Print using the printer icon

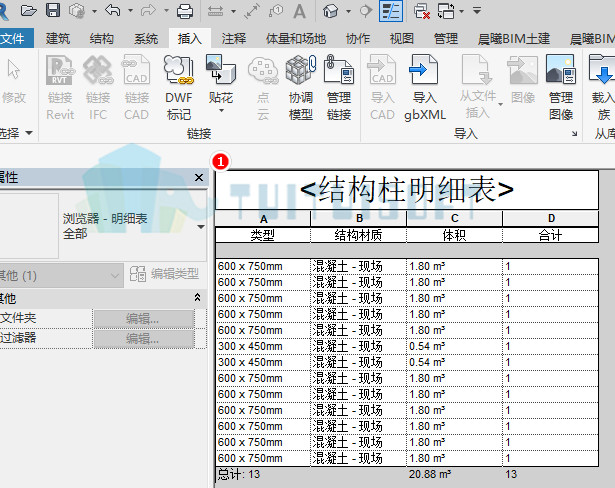(x=184, y=11)
